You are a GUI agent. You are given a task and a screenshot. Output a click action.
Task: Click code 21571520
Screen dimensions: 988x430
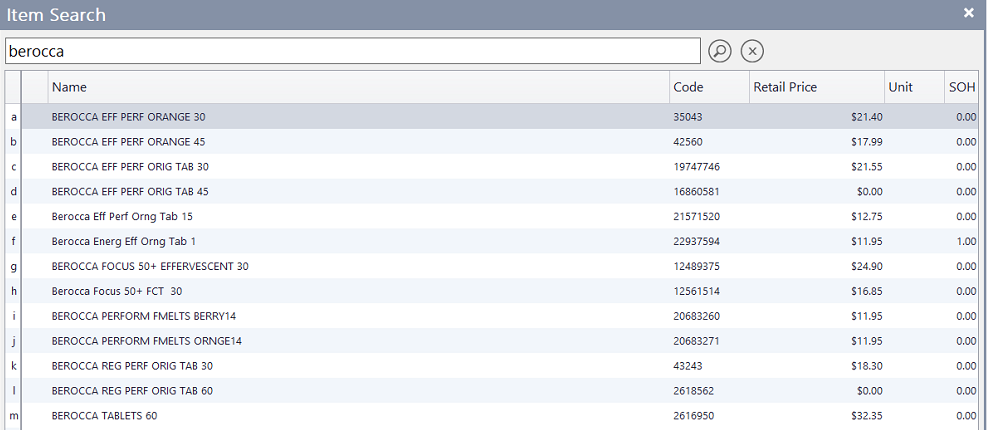pyautogui.click(x=696, y=217)
